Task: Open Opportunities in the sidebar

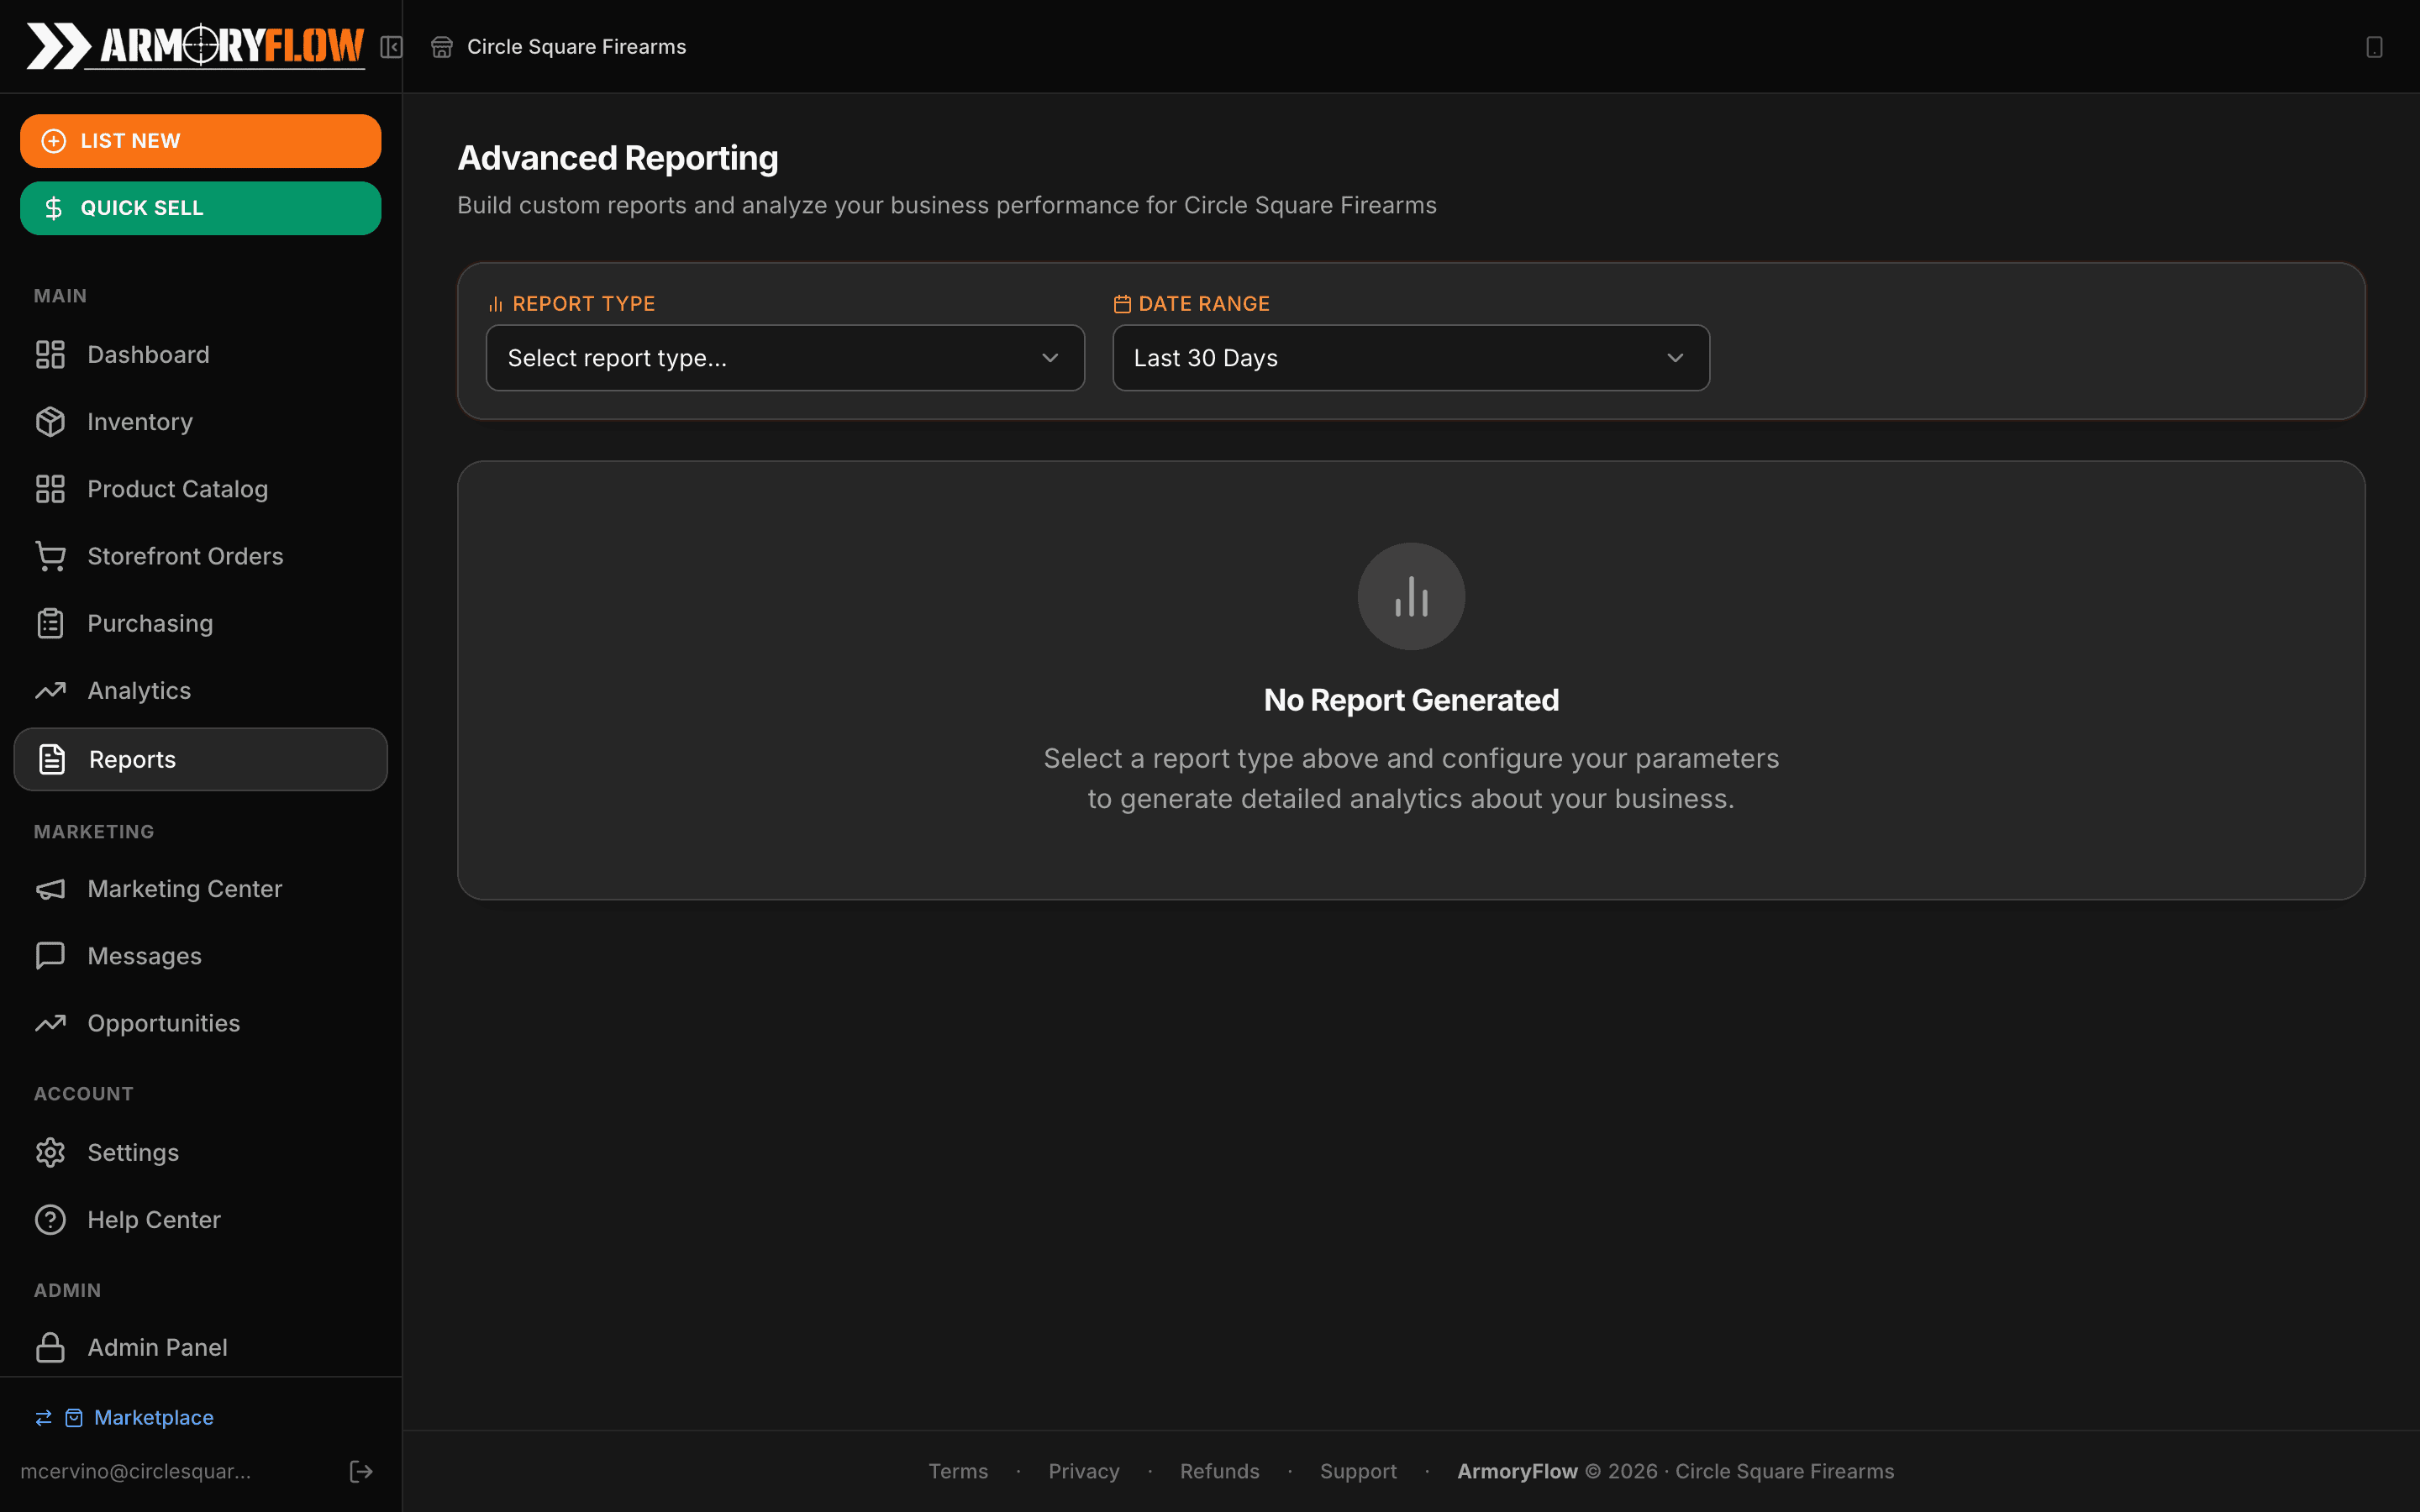Action: [x=200, y=1023]
